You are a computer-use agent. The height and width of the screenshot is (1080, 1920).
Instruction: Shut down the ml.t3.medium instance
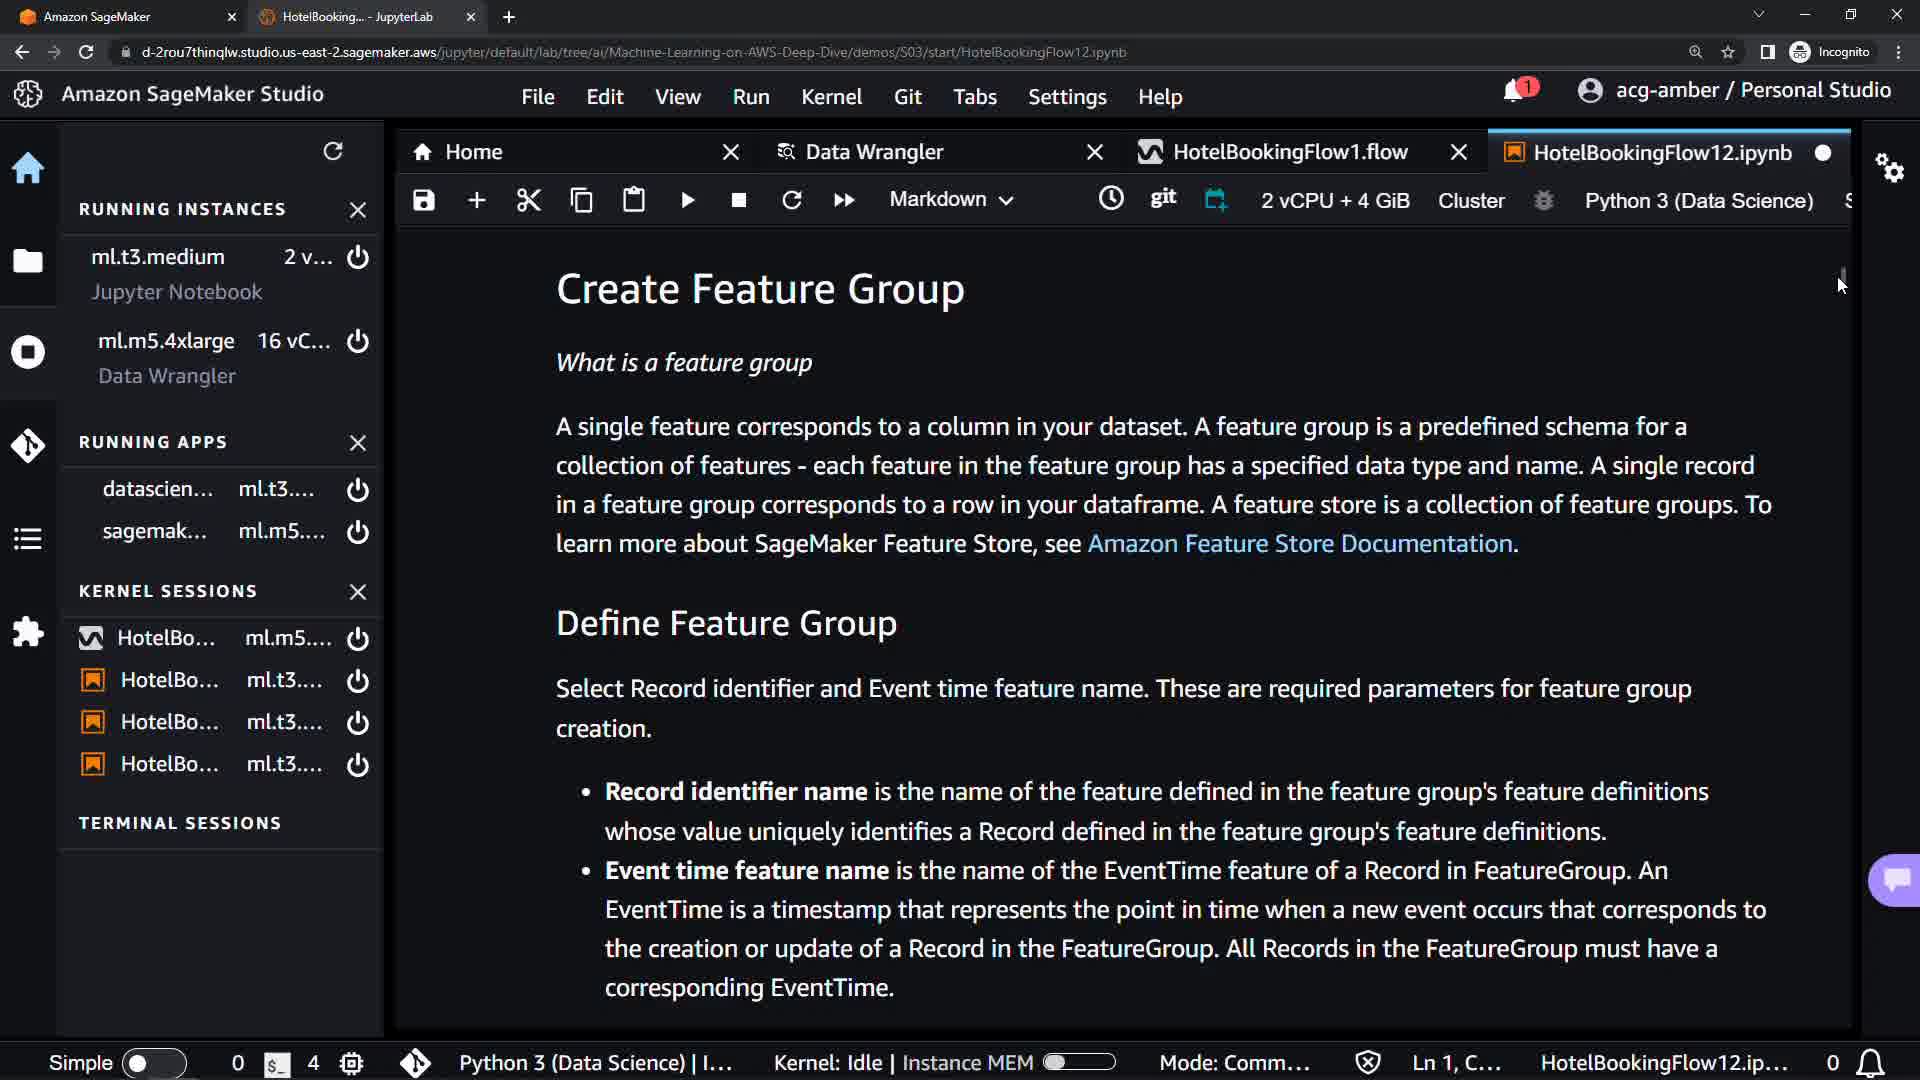(x=358, y=257)
